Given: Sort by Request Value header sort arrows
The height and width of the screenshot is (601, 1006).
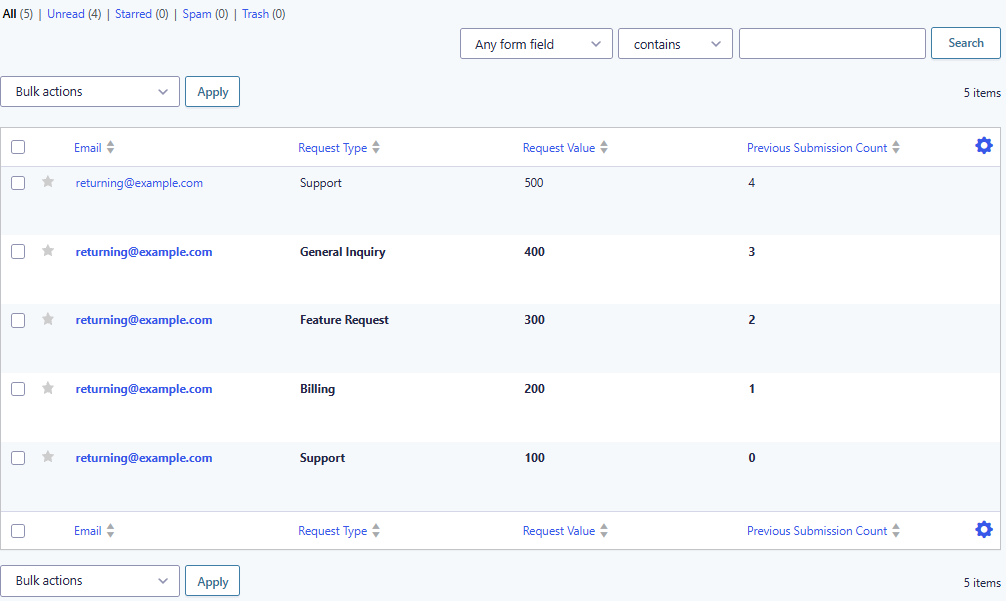Looking at the screenshot, I should (604, 148).
